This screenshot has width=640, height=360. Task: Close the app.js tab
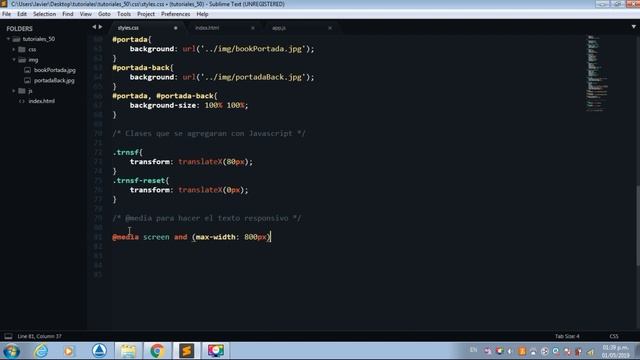[x=330, y=28]
